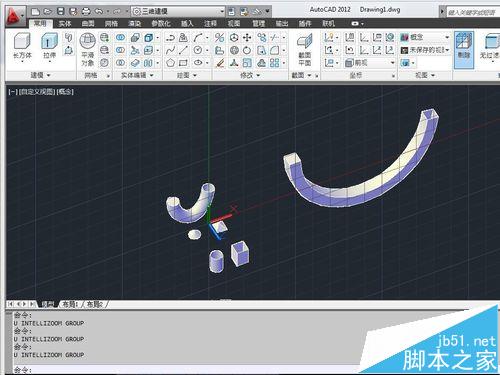Switch to the 注释 ribbon tab
This screenshot has width=500, height=375.
210,23
